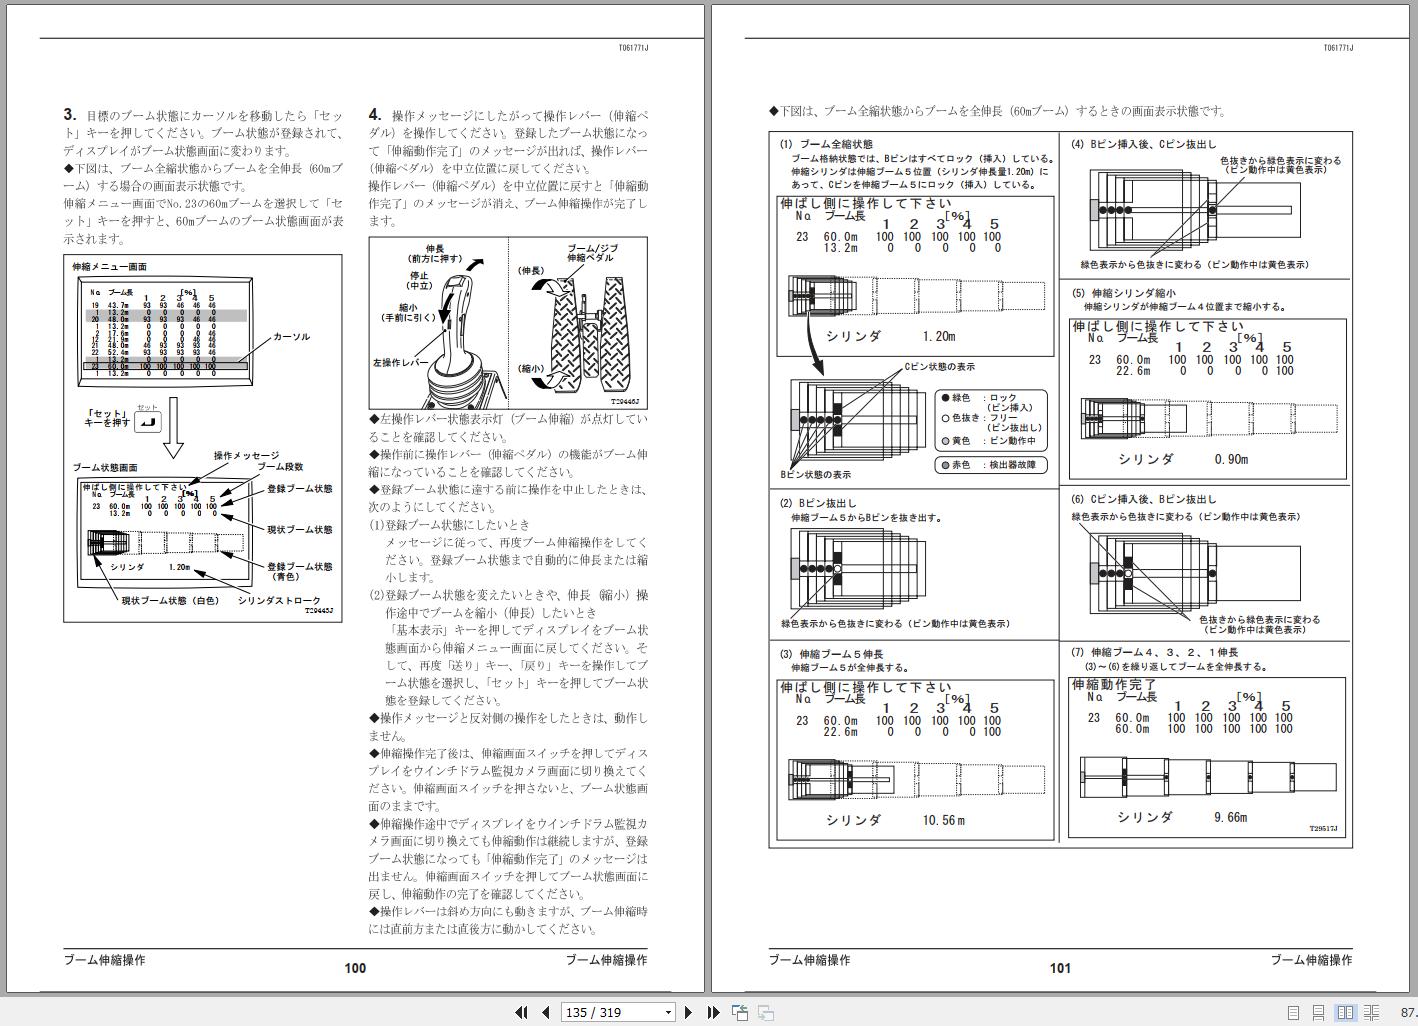Go to the previous page

(x=545, y=1012)
